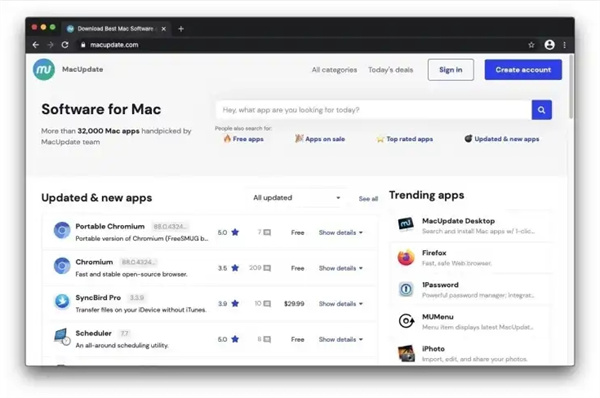Click the SyncBird Pro app icon
This screenshot has width=600, height=398.
pyautogui.click(x=62, y=301)
